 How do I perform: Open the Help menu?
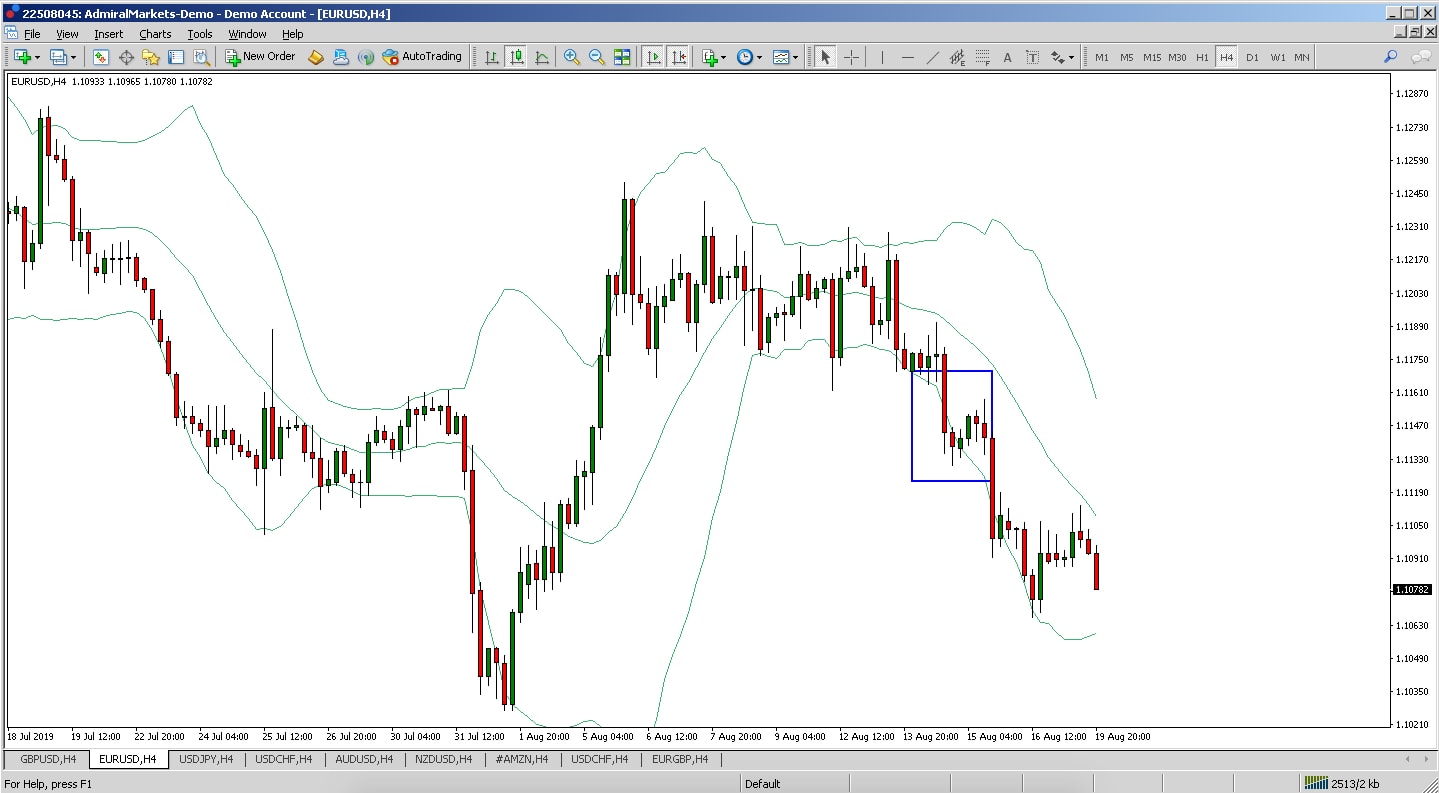pos(293,34)
